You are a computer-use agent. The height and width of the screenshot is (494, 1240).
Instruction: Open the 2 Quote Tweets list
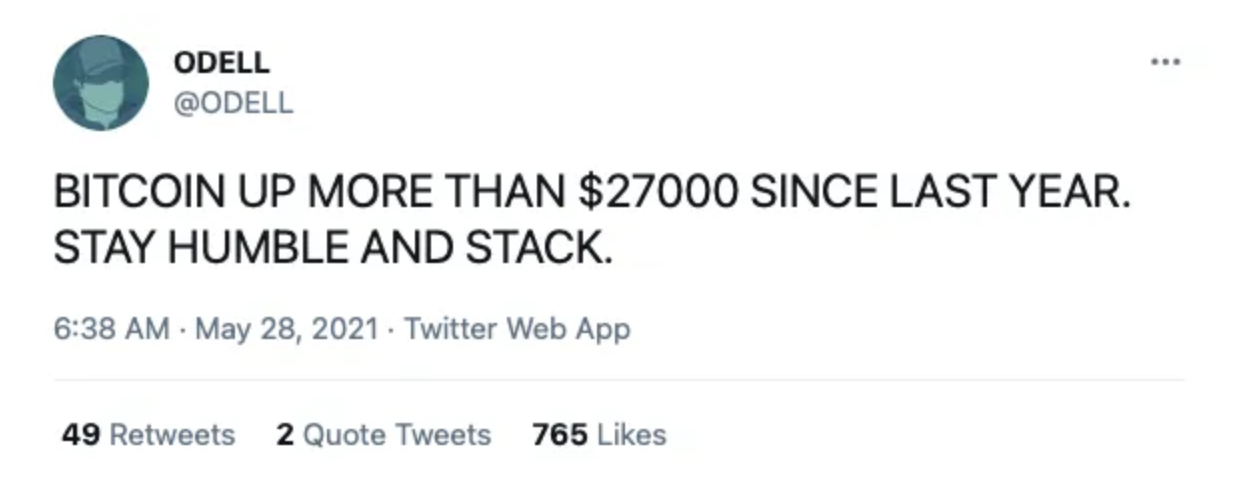pos(383,435)
